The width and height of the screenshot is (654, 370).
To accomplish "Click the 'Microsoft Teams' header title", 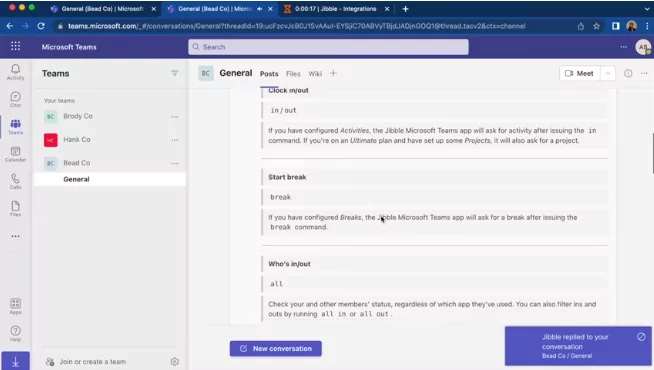I will tap(69, 47).
